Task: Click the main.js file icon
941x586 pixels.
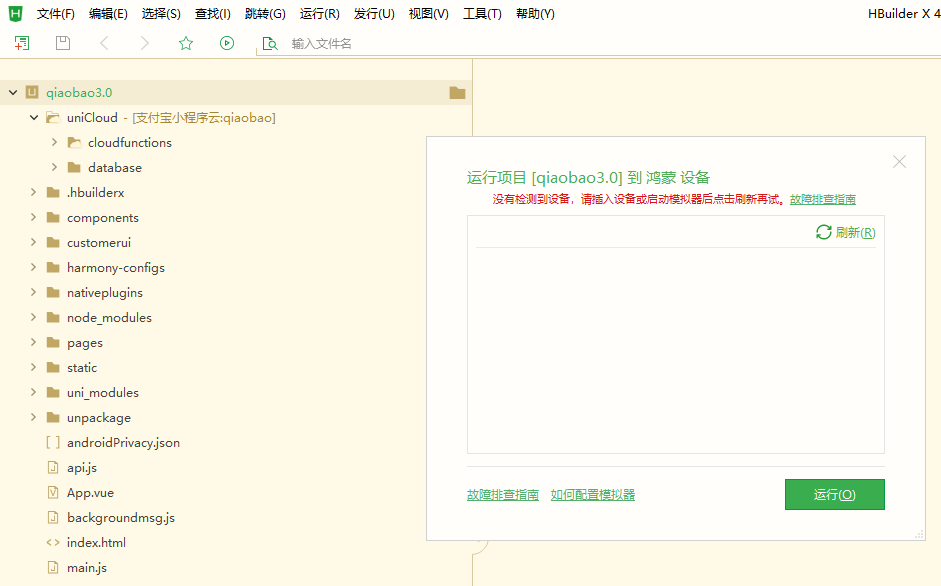Action: pos(53,567)
